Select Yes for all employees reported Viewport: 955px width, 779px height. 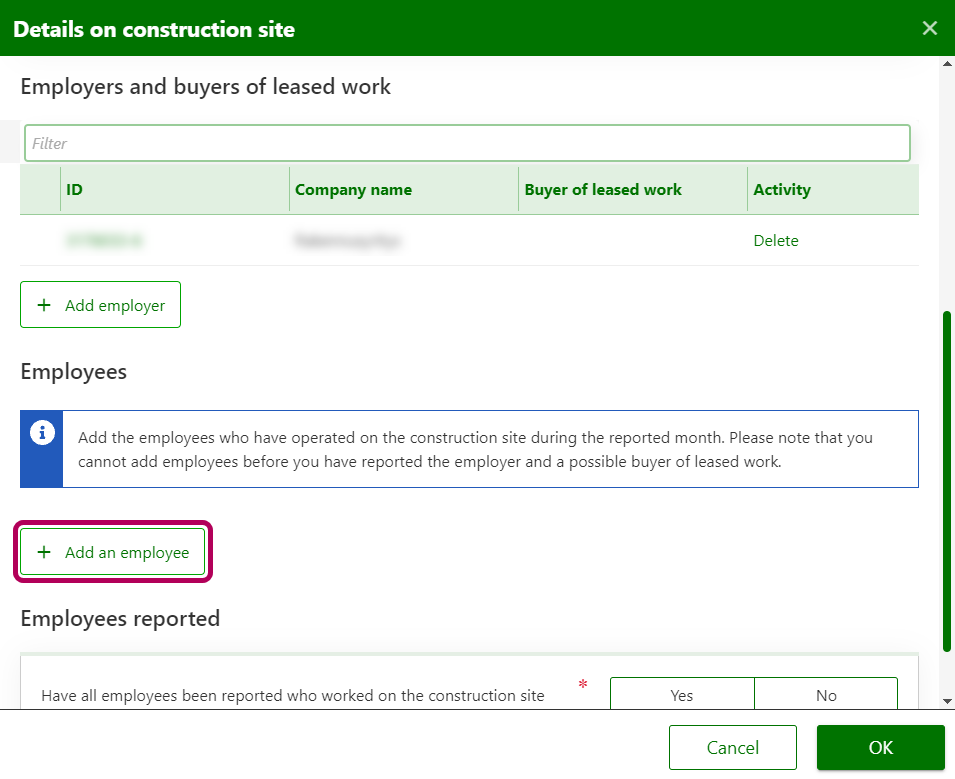pyautogui.click(x=682, y=695)
